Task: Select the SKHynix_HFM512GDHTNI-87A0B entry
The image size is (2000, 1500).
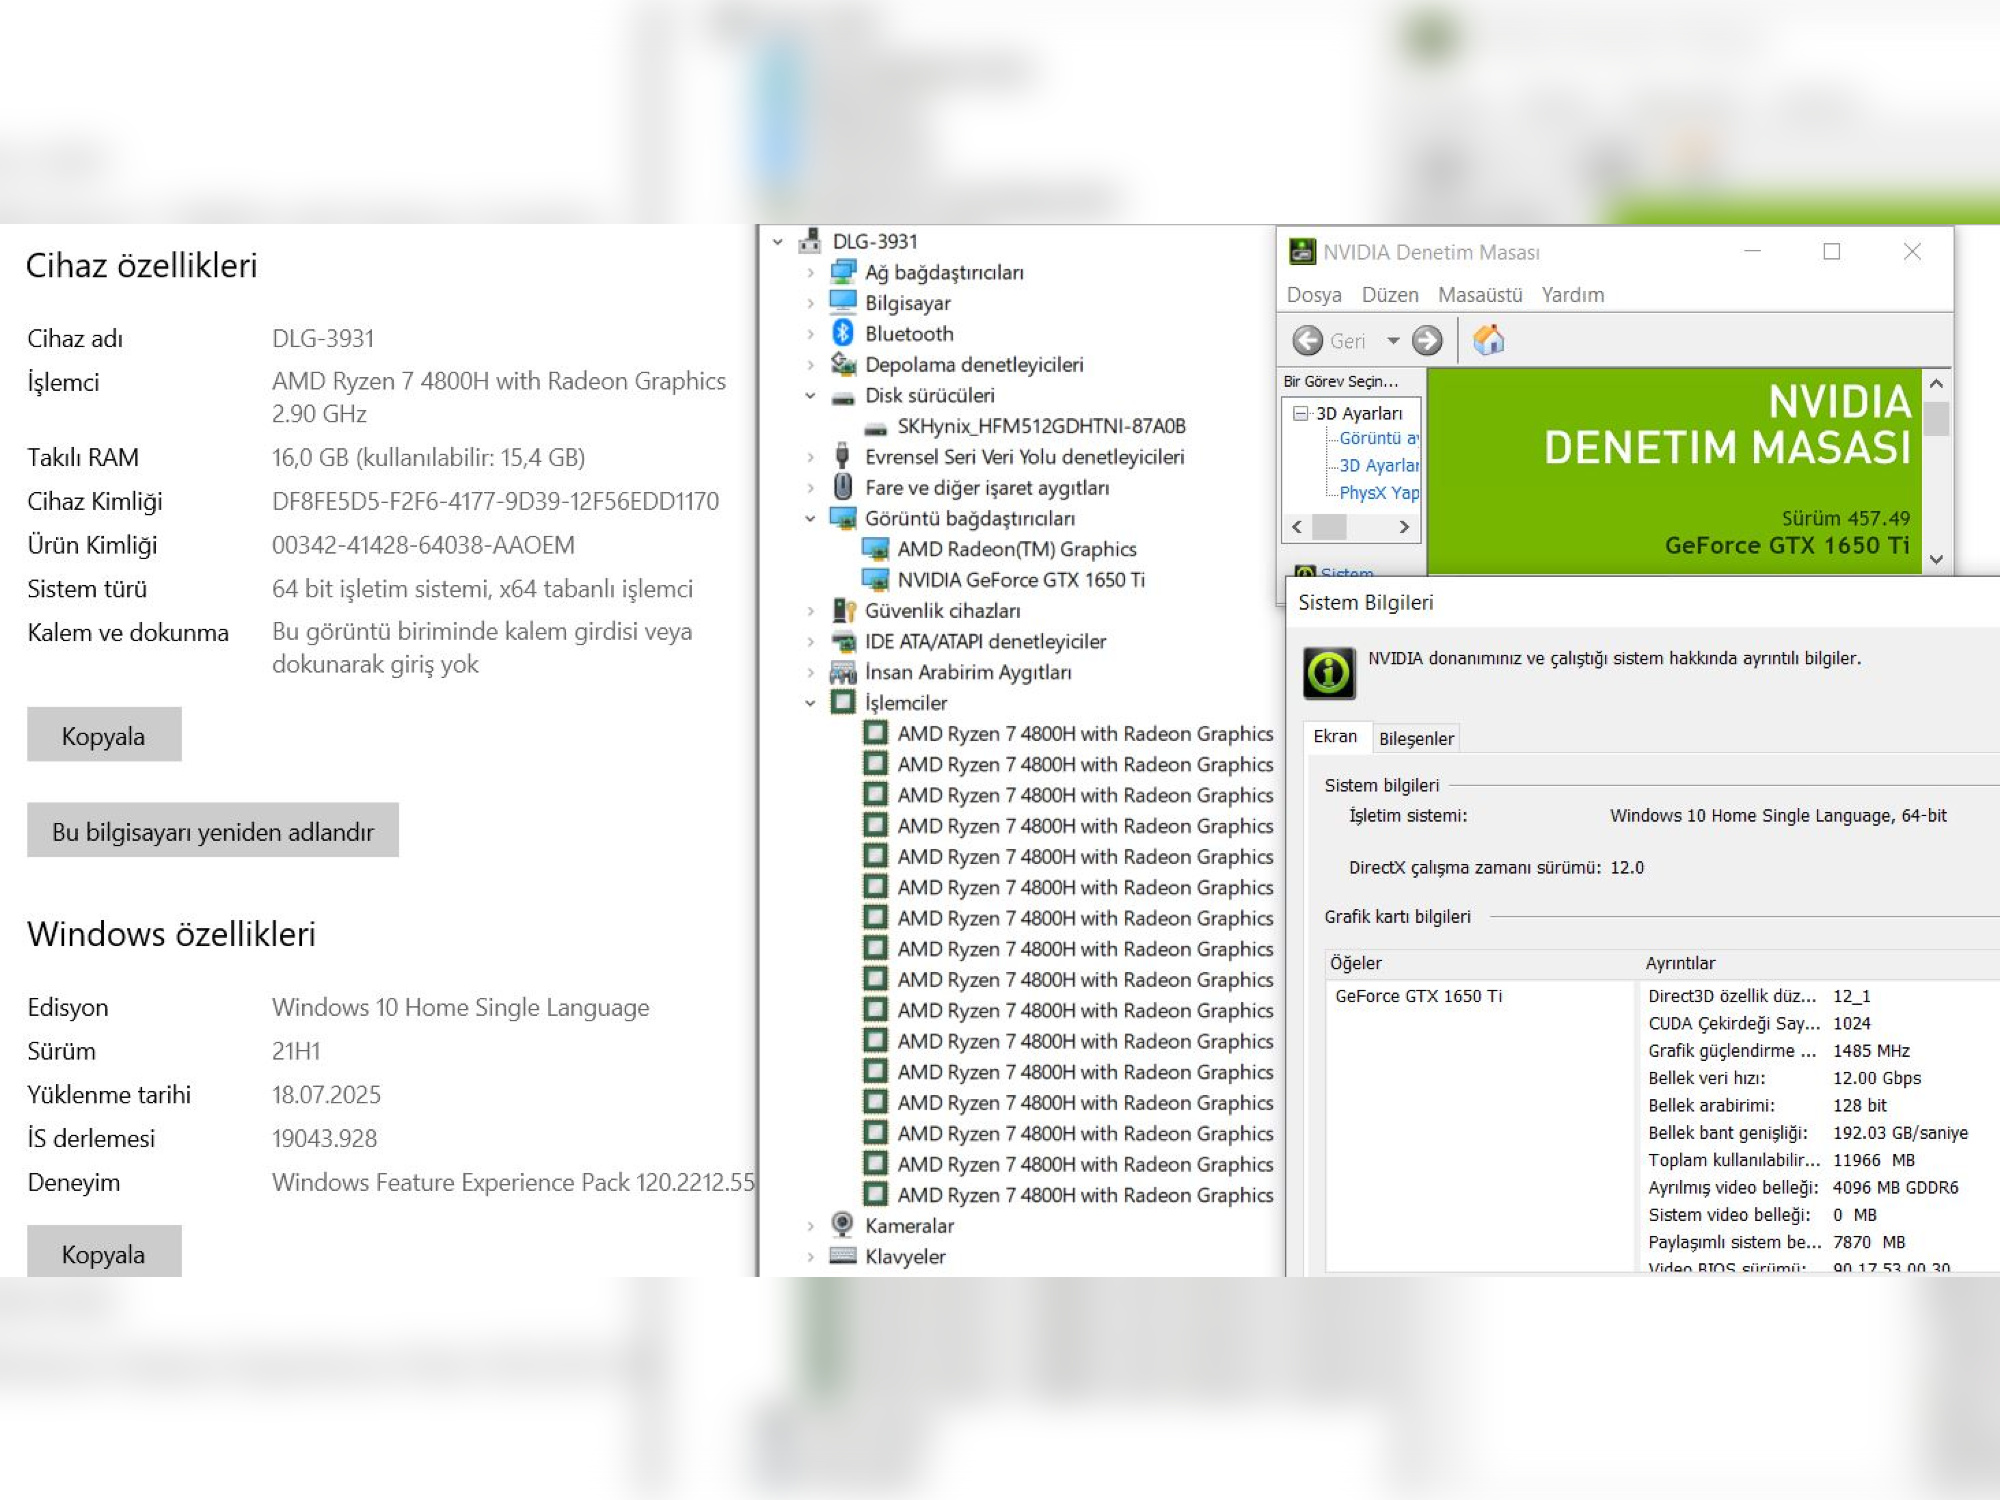Action: (1041, 426)
